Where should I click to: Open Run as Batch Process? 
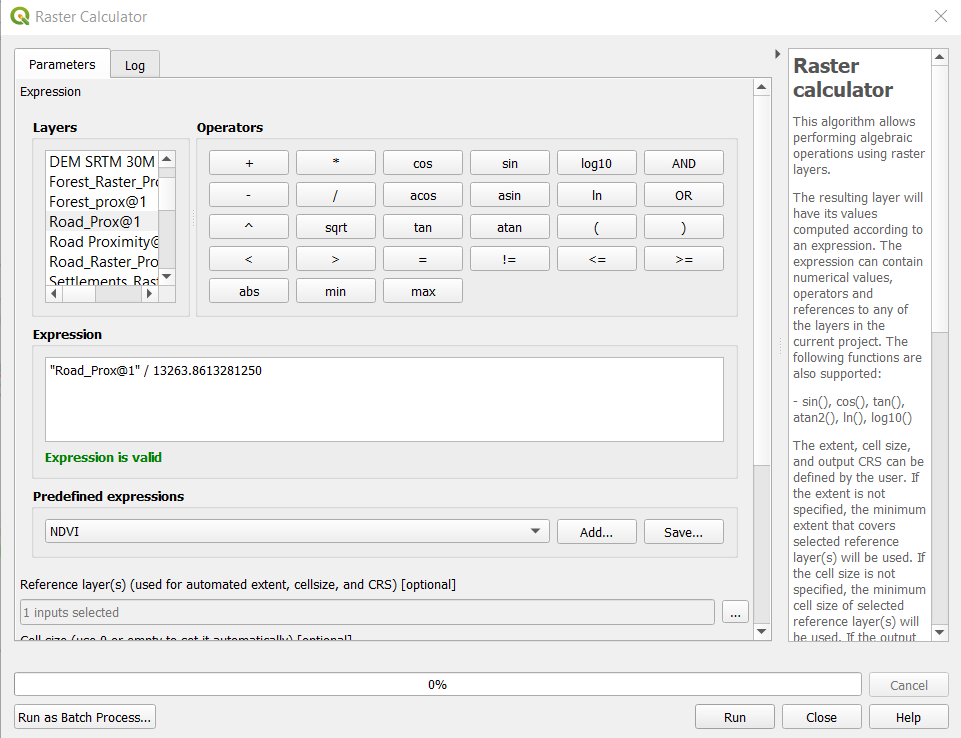click(x=85, y=717)
